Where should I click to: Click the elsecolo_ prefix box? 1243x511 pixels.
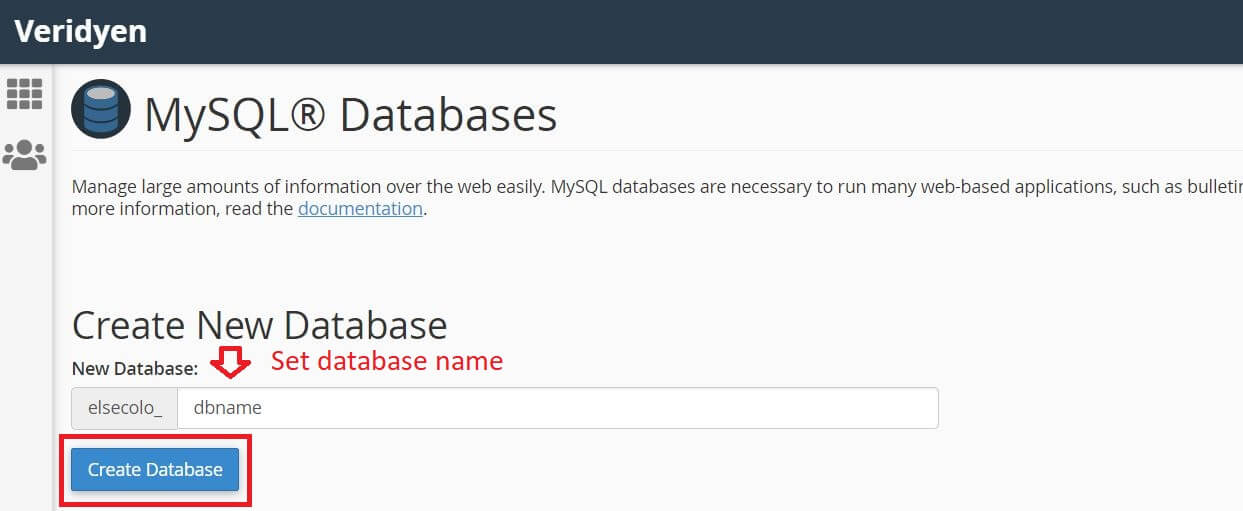point(124,408)
